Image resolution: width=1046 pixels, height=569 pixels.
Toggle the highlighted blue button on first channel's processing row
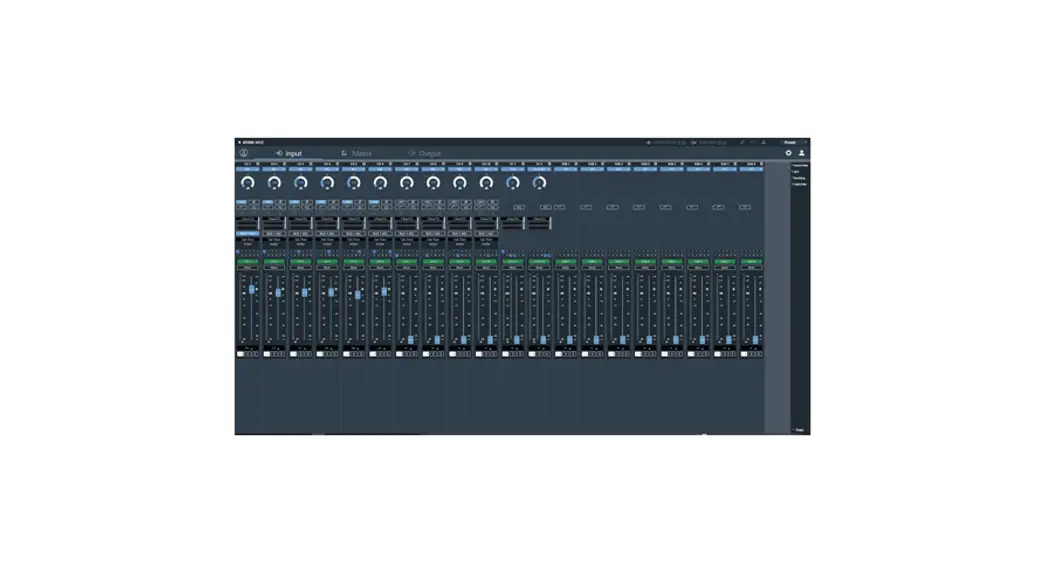[x=241, y=201]
